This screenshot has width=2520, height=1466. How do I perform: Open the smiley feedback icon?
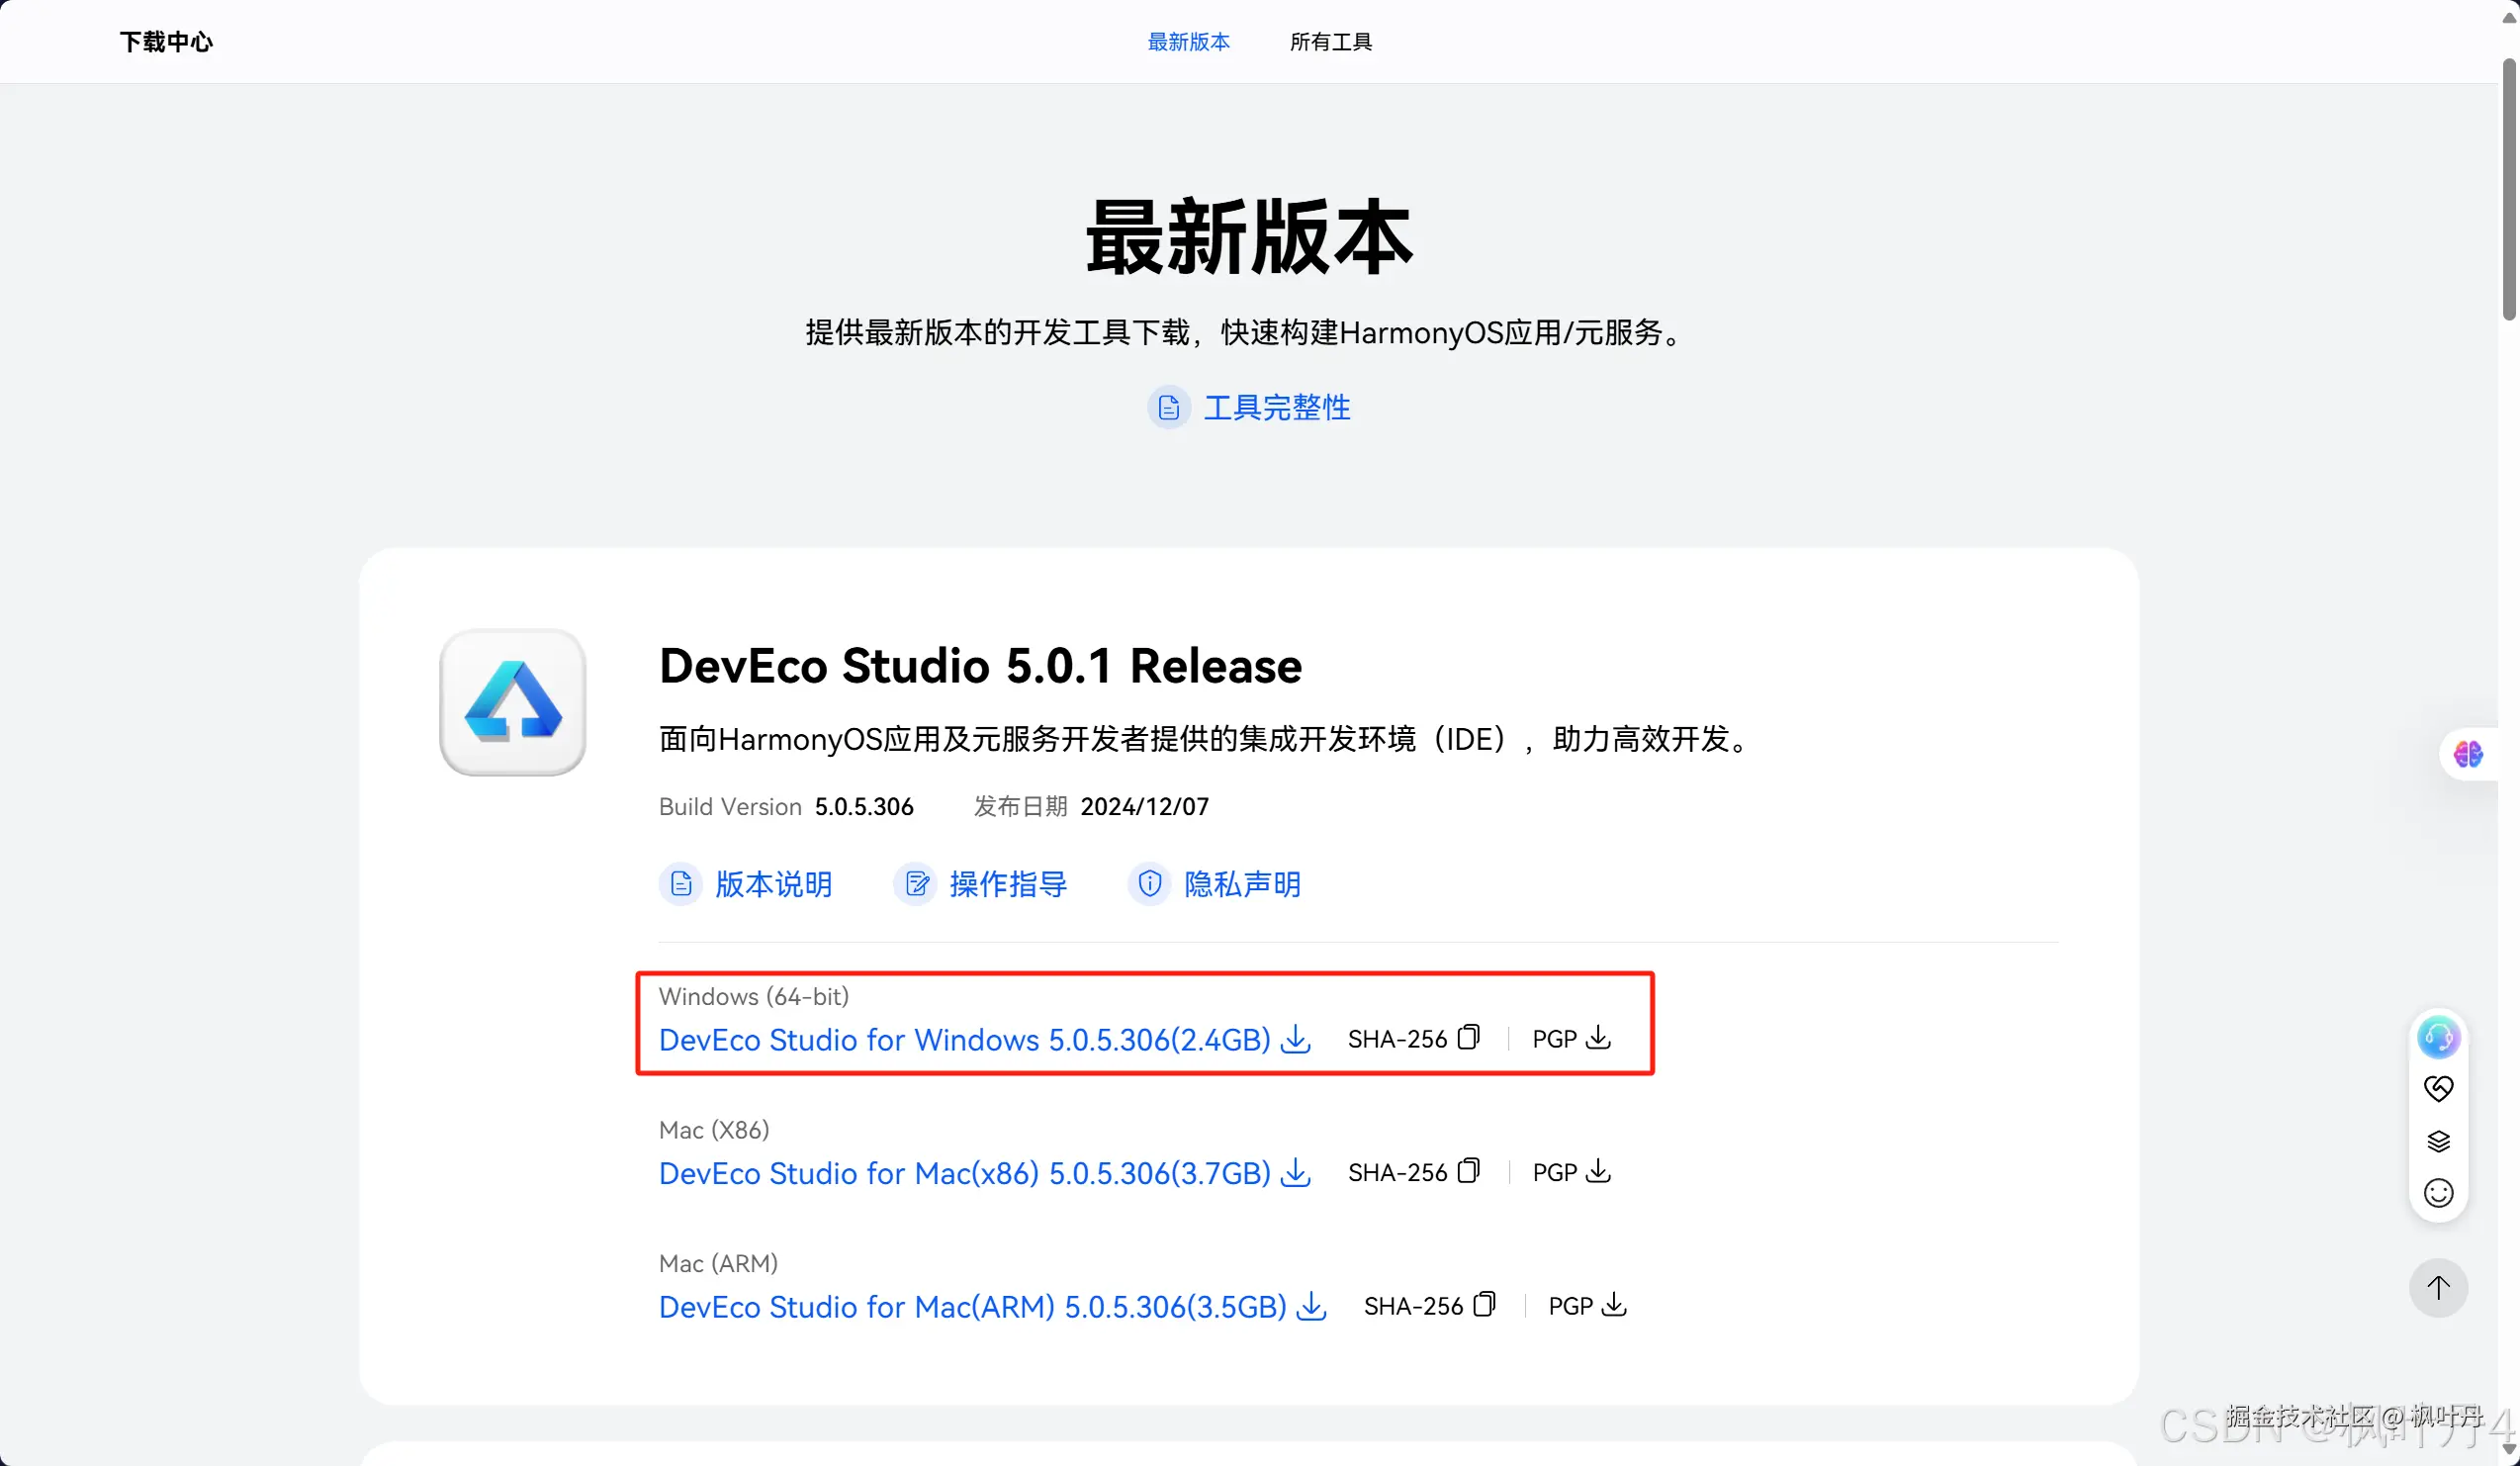click(x=2438, y=1193)
